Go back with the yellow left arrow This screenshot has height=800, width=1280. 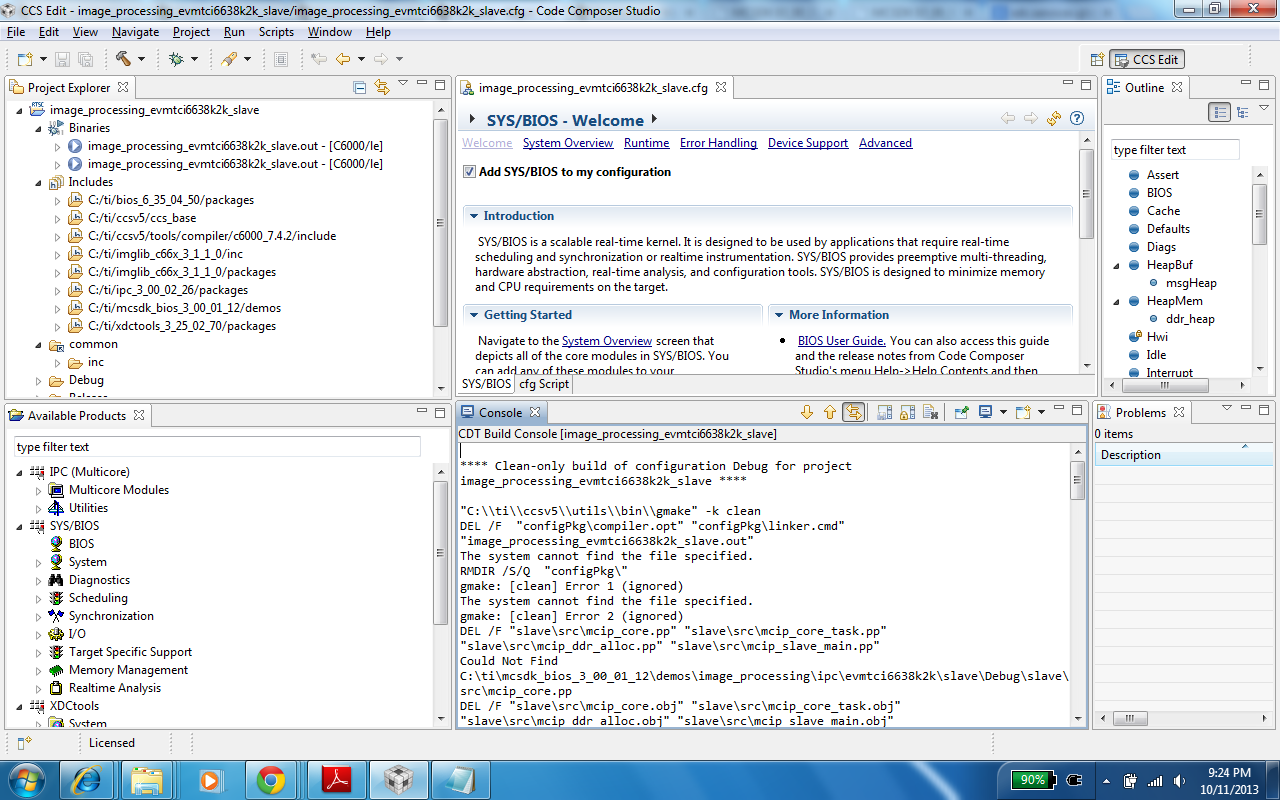(x=343, y=59)
